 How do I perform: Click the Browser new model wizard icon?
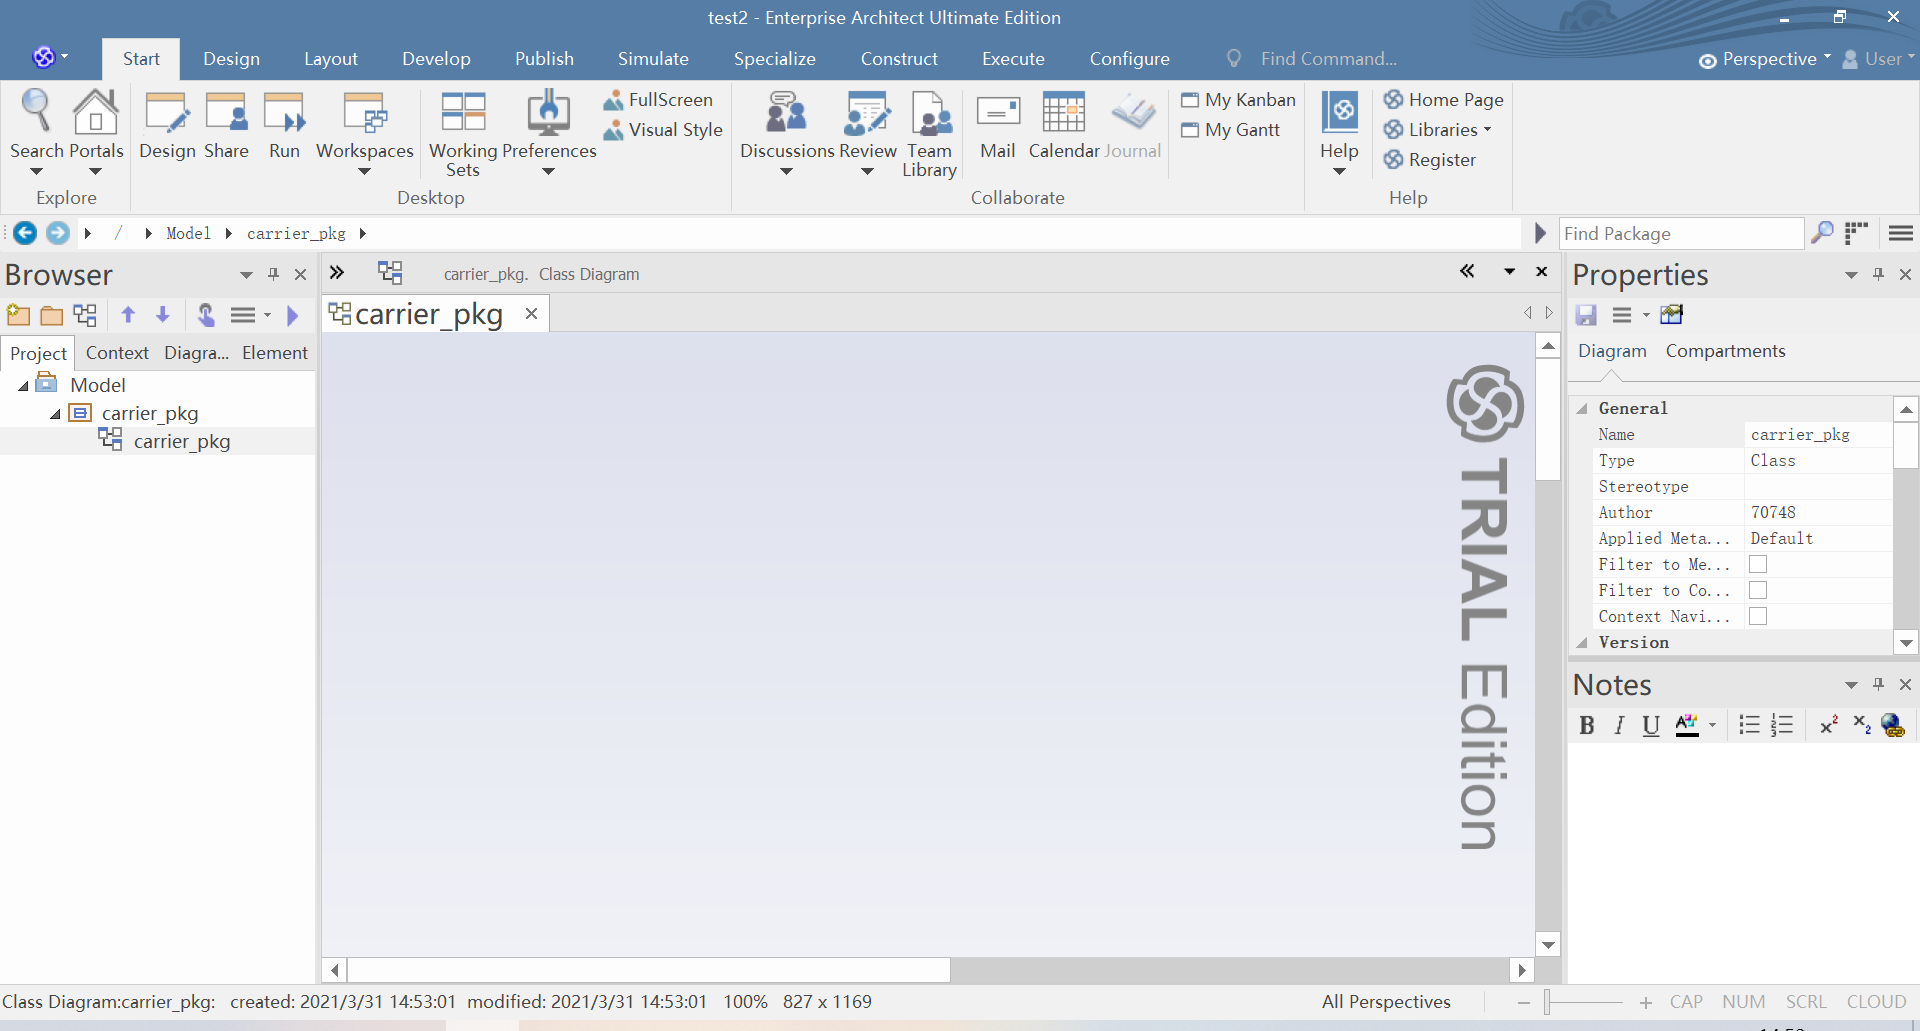pos(18,315)
